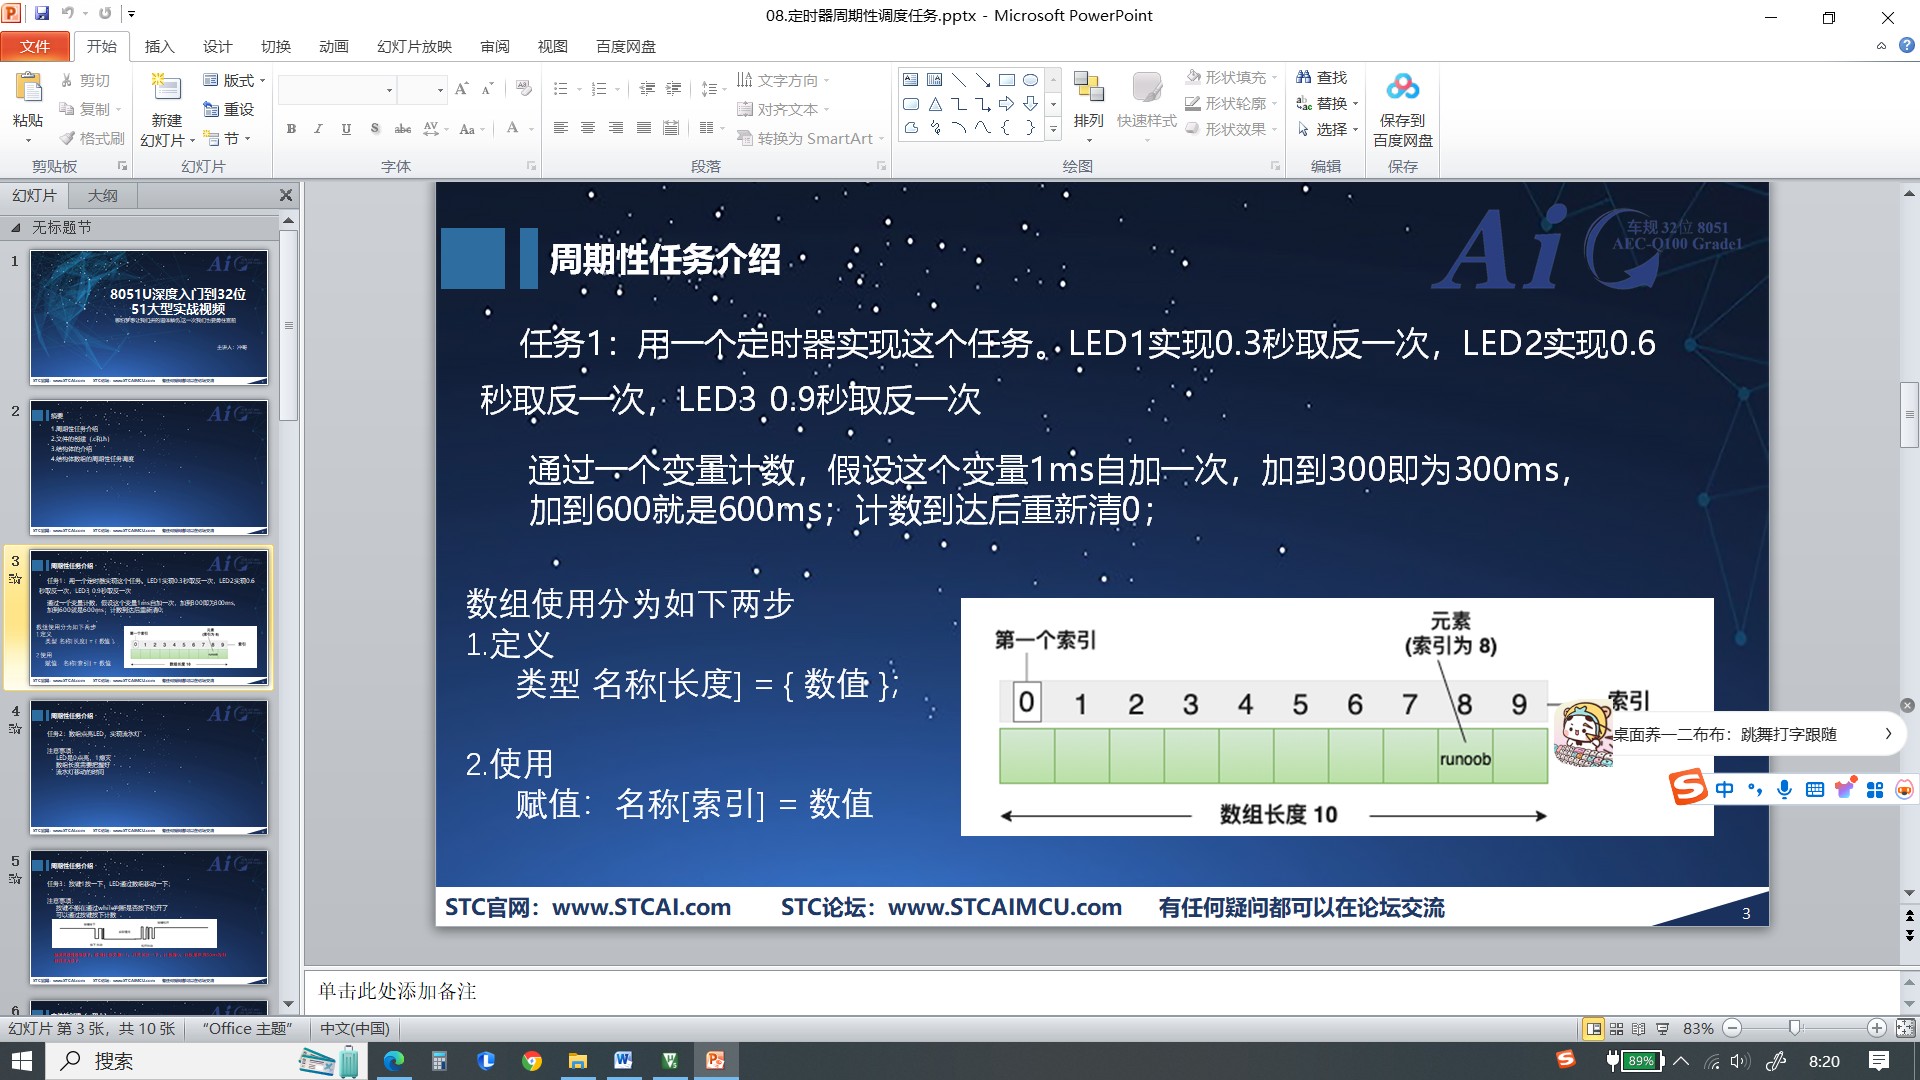Image resolution: width=1920 pixels, height=1080 pixels.
Task: Toggle strikethrough formatting
Action: coord(403,128)
